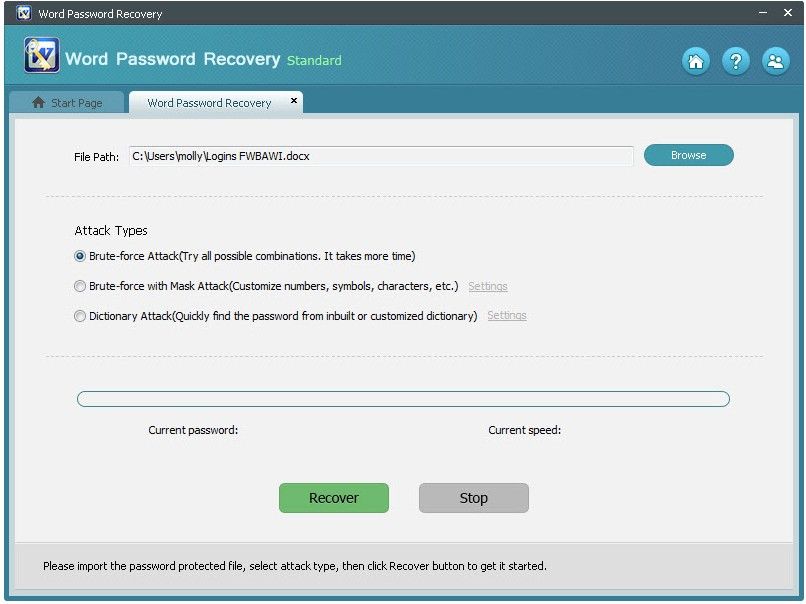The height and width of the screenshot is (604, 806).
Task: Select the Word Password Recovery tab
Action: [x=215, y=103]
